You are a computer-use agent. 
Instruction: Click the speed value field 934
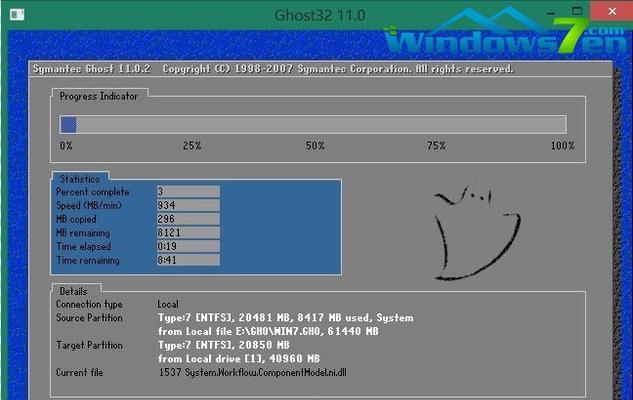[188, 205]
